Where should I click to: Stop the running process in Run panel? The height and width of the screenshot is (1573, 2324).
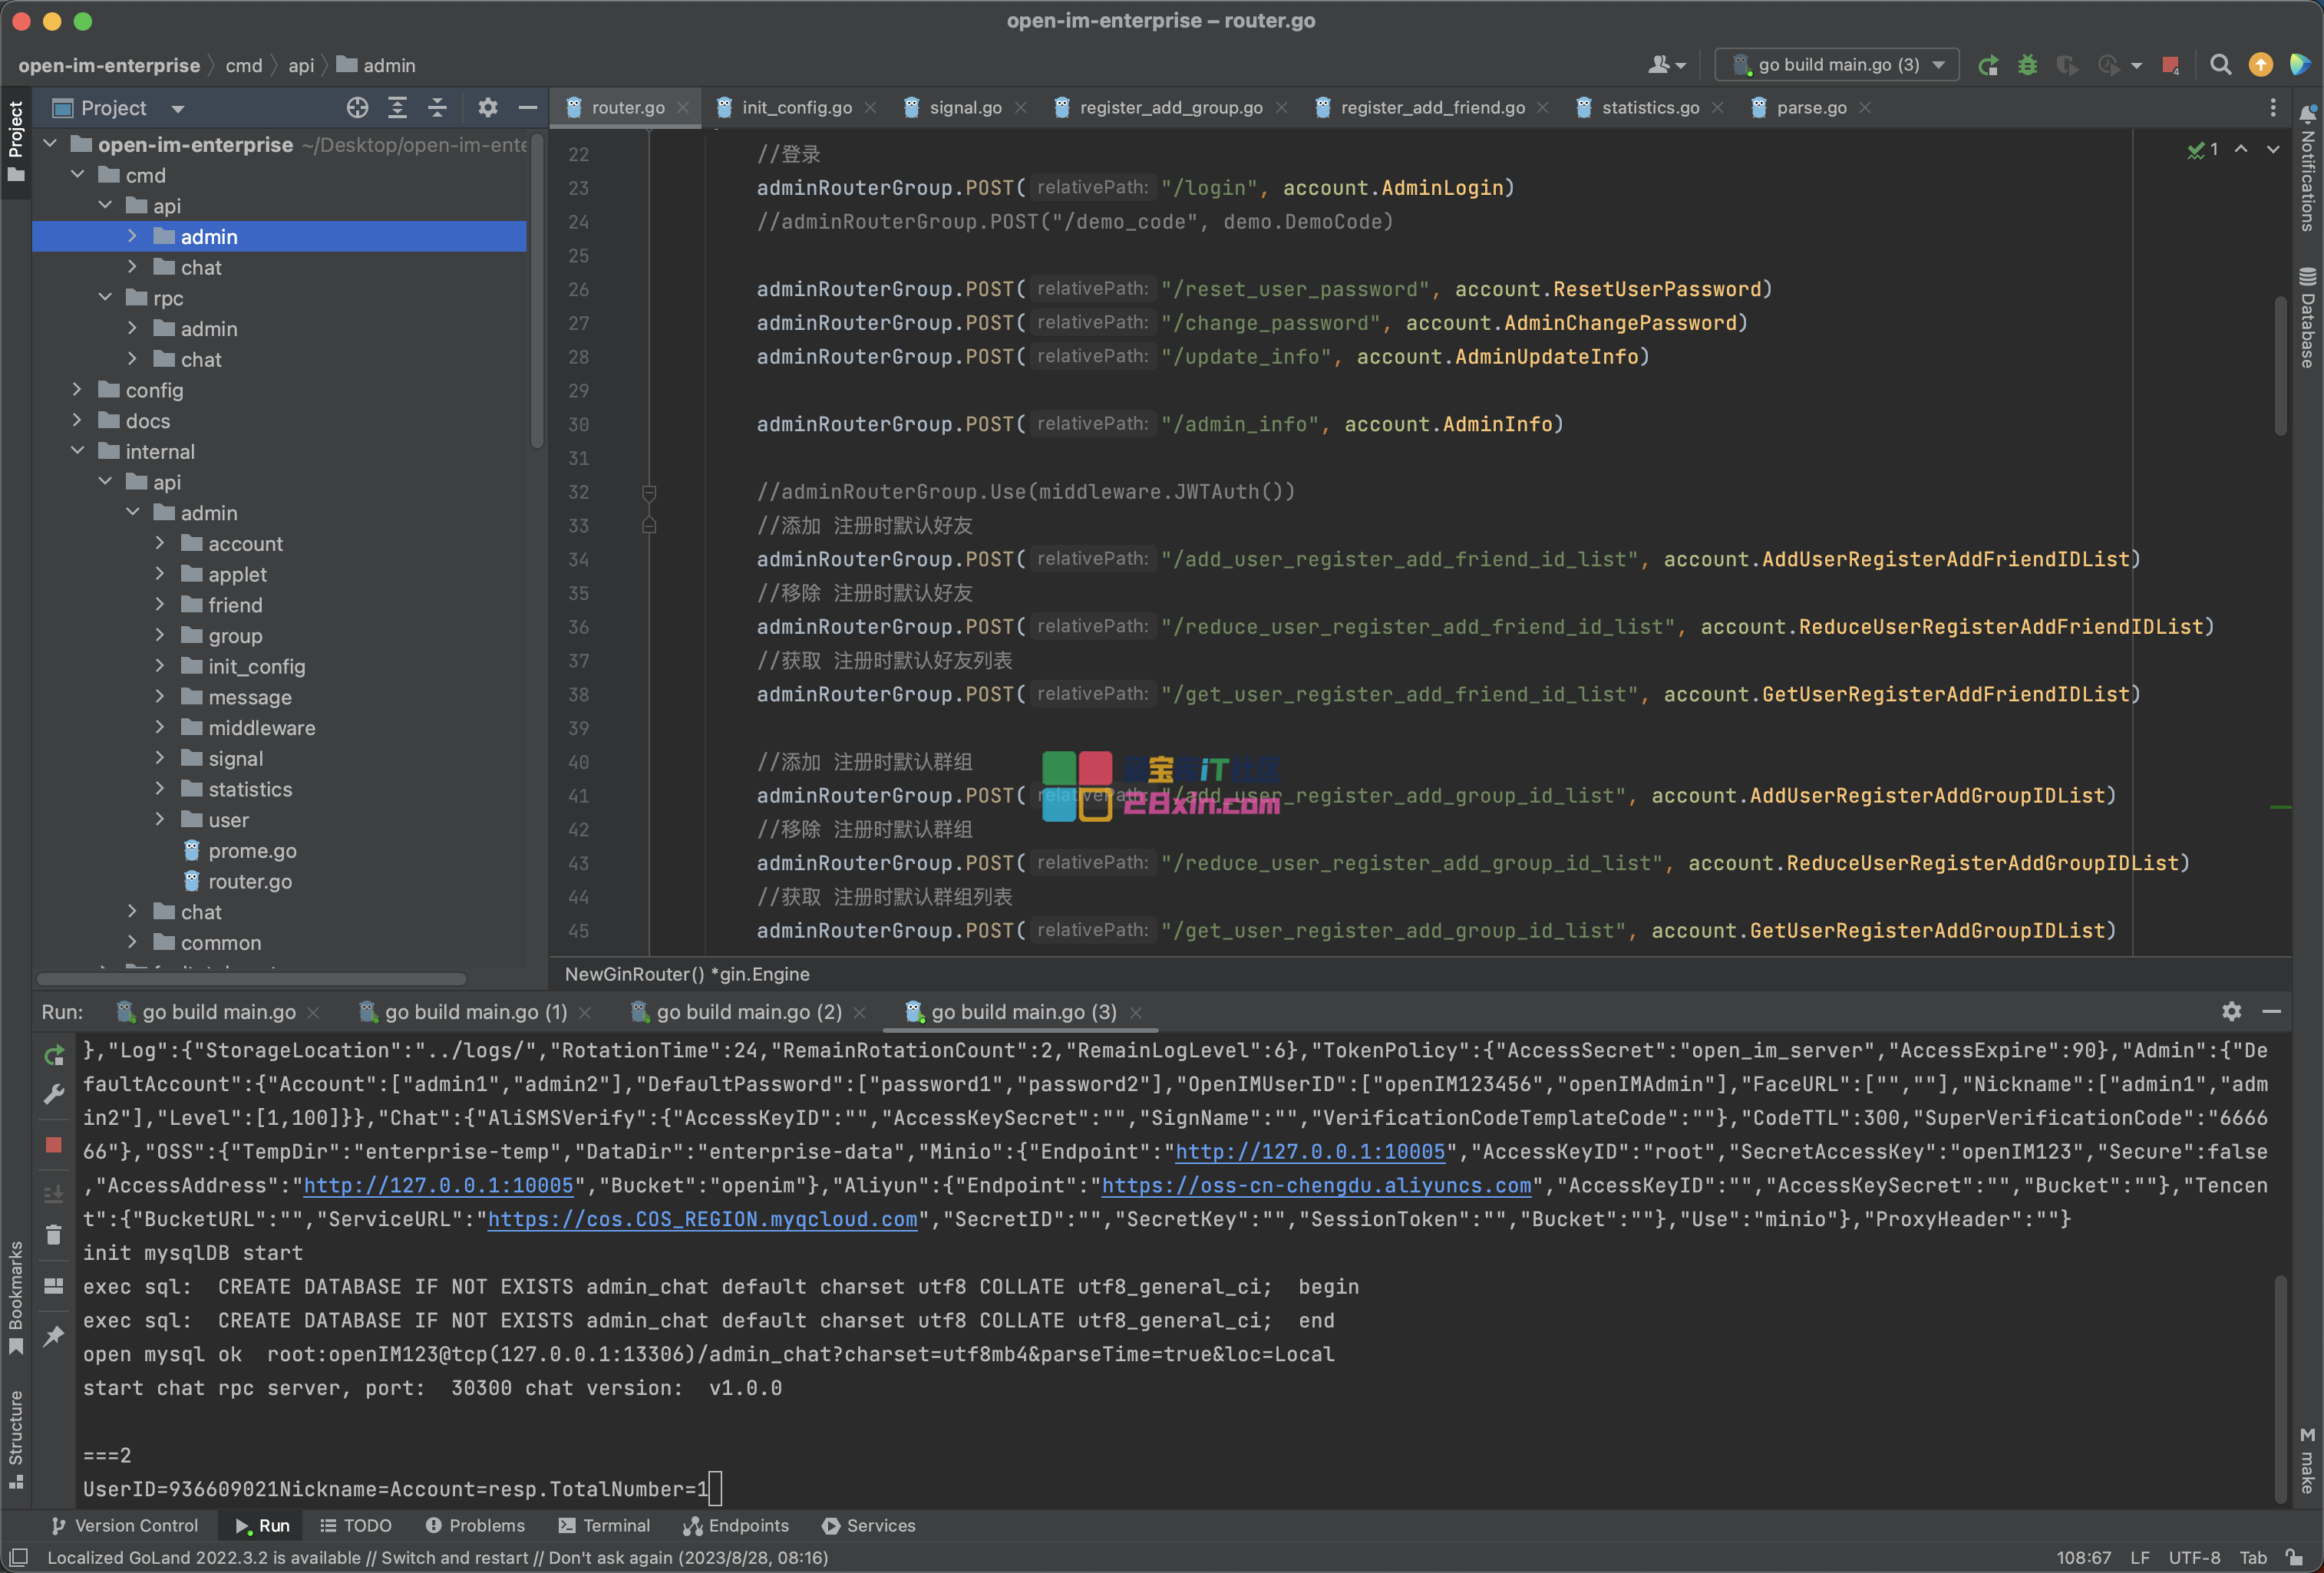point(54,1145)
